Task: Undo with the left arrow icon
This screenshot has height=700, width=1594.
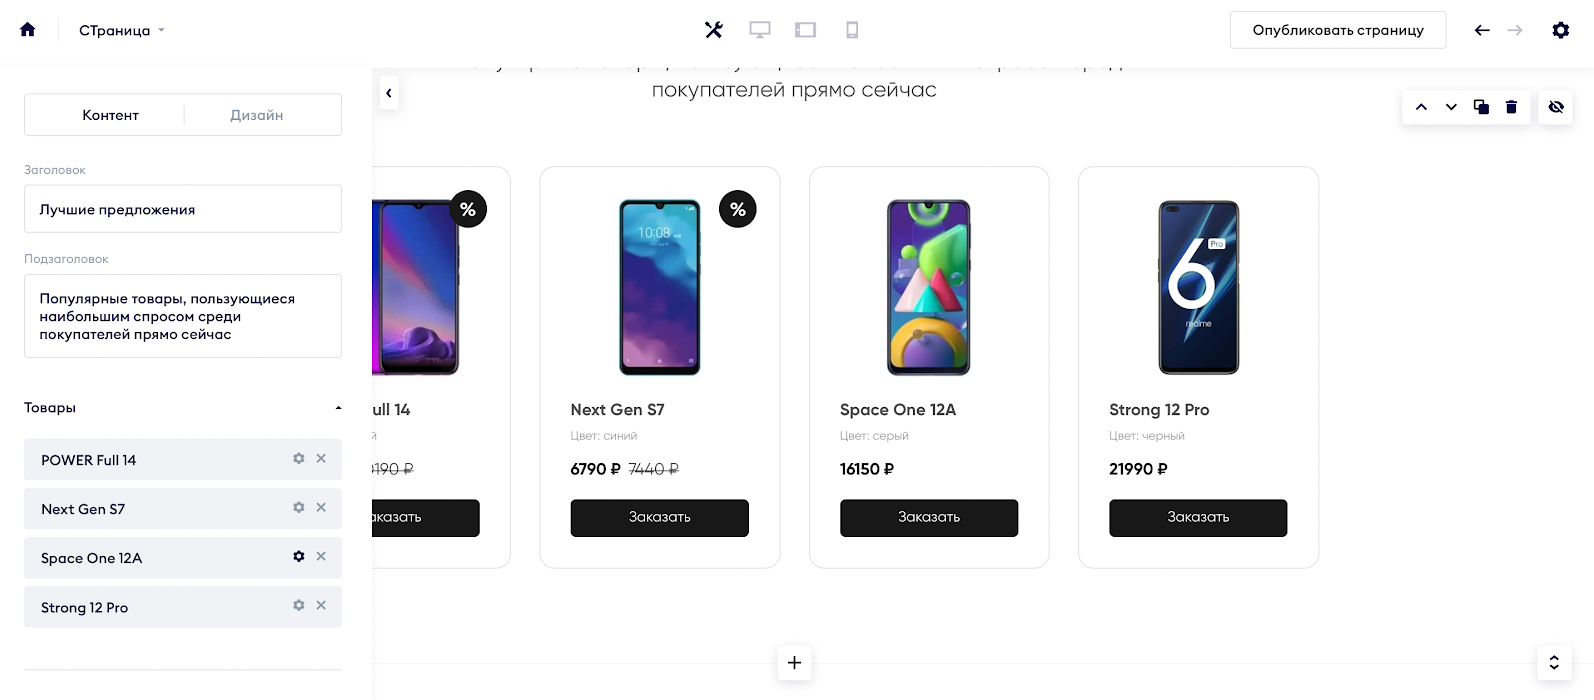Action: pos(1482,30)
